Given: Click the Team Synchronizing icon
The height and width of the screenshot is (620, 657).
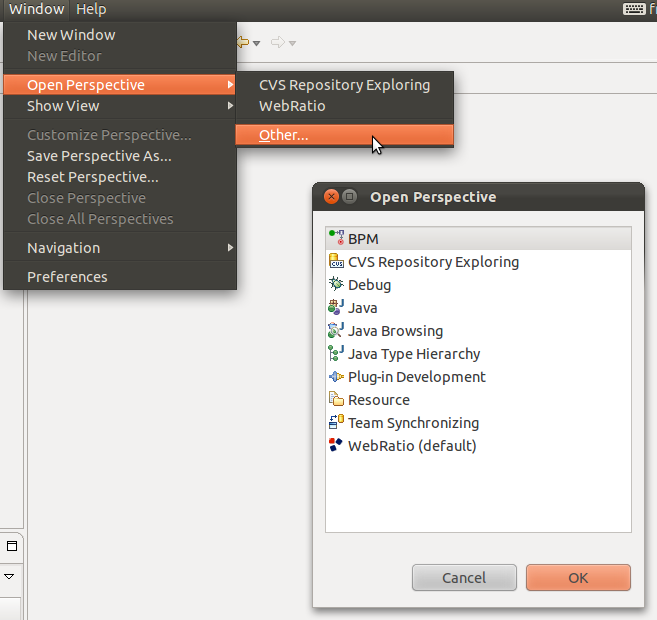Looking at the screenshot, I should [x=336, y=421].
